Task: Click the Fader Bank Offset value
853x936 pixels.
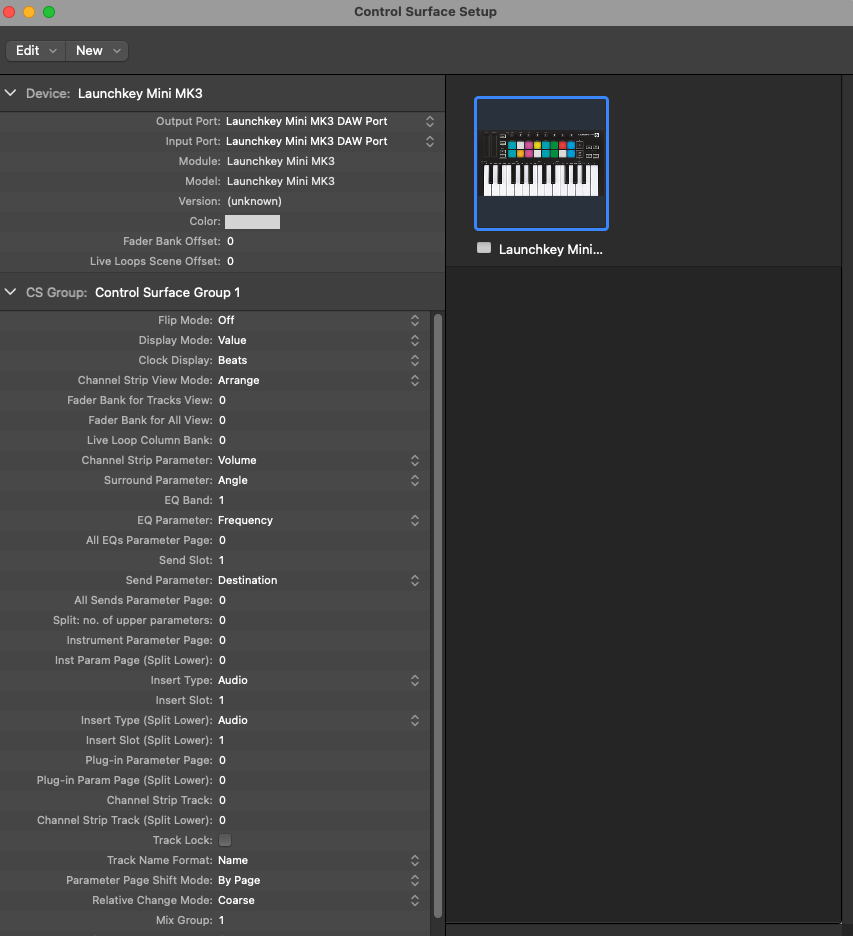Action: pos(230,241)
